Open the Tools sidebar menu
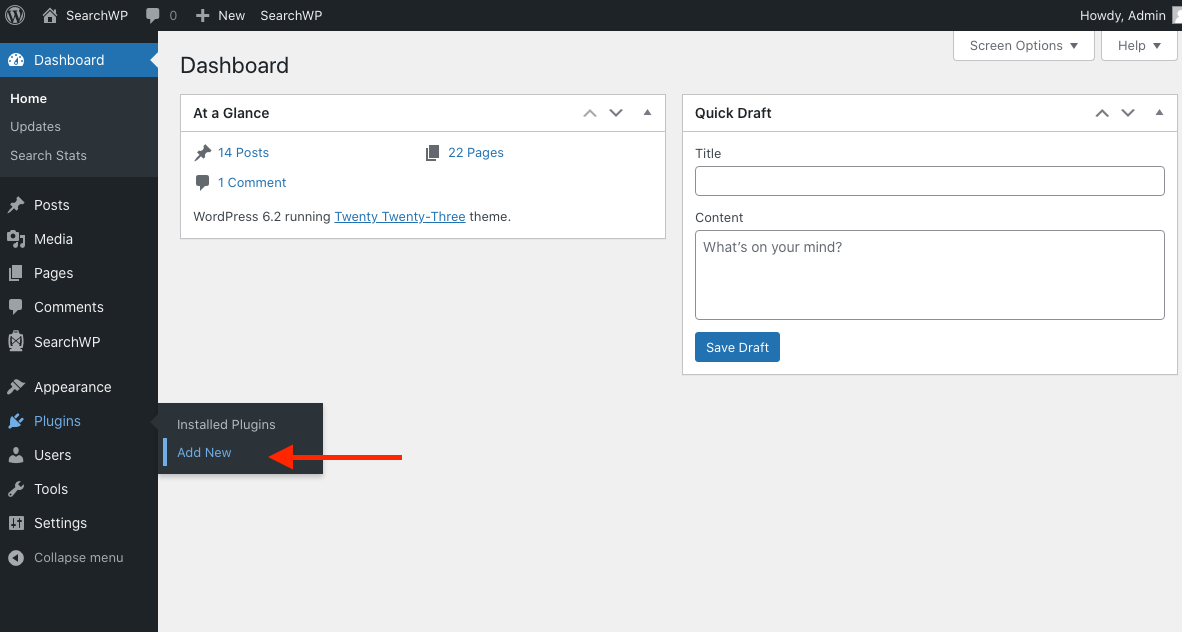Image resolution: width=1182 pixels, height=632 pixels. click(51, 489)
